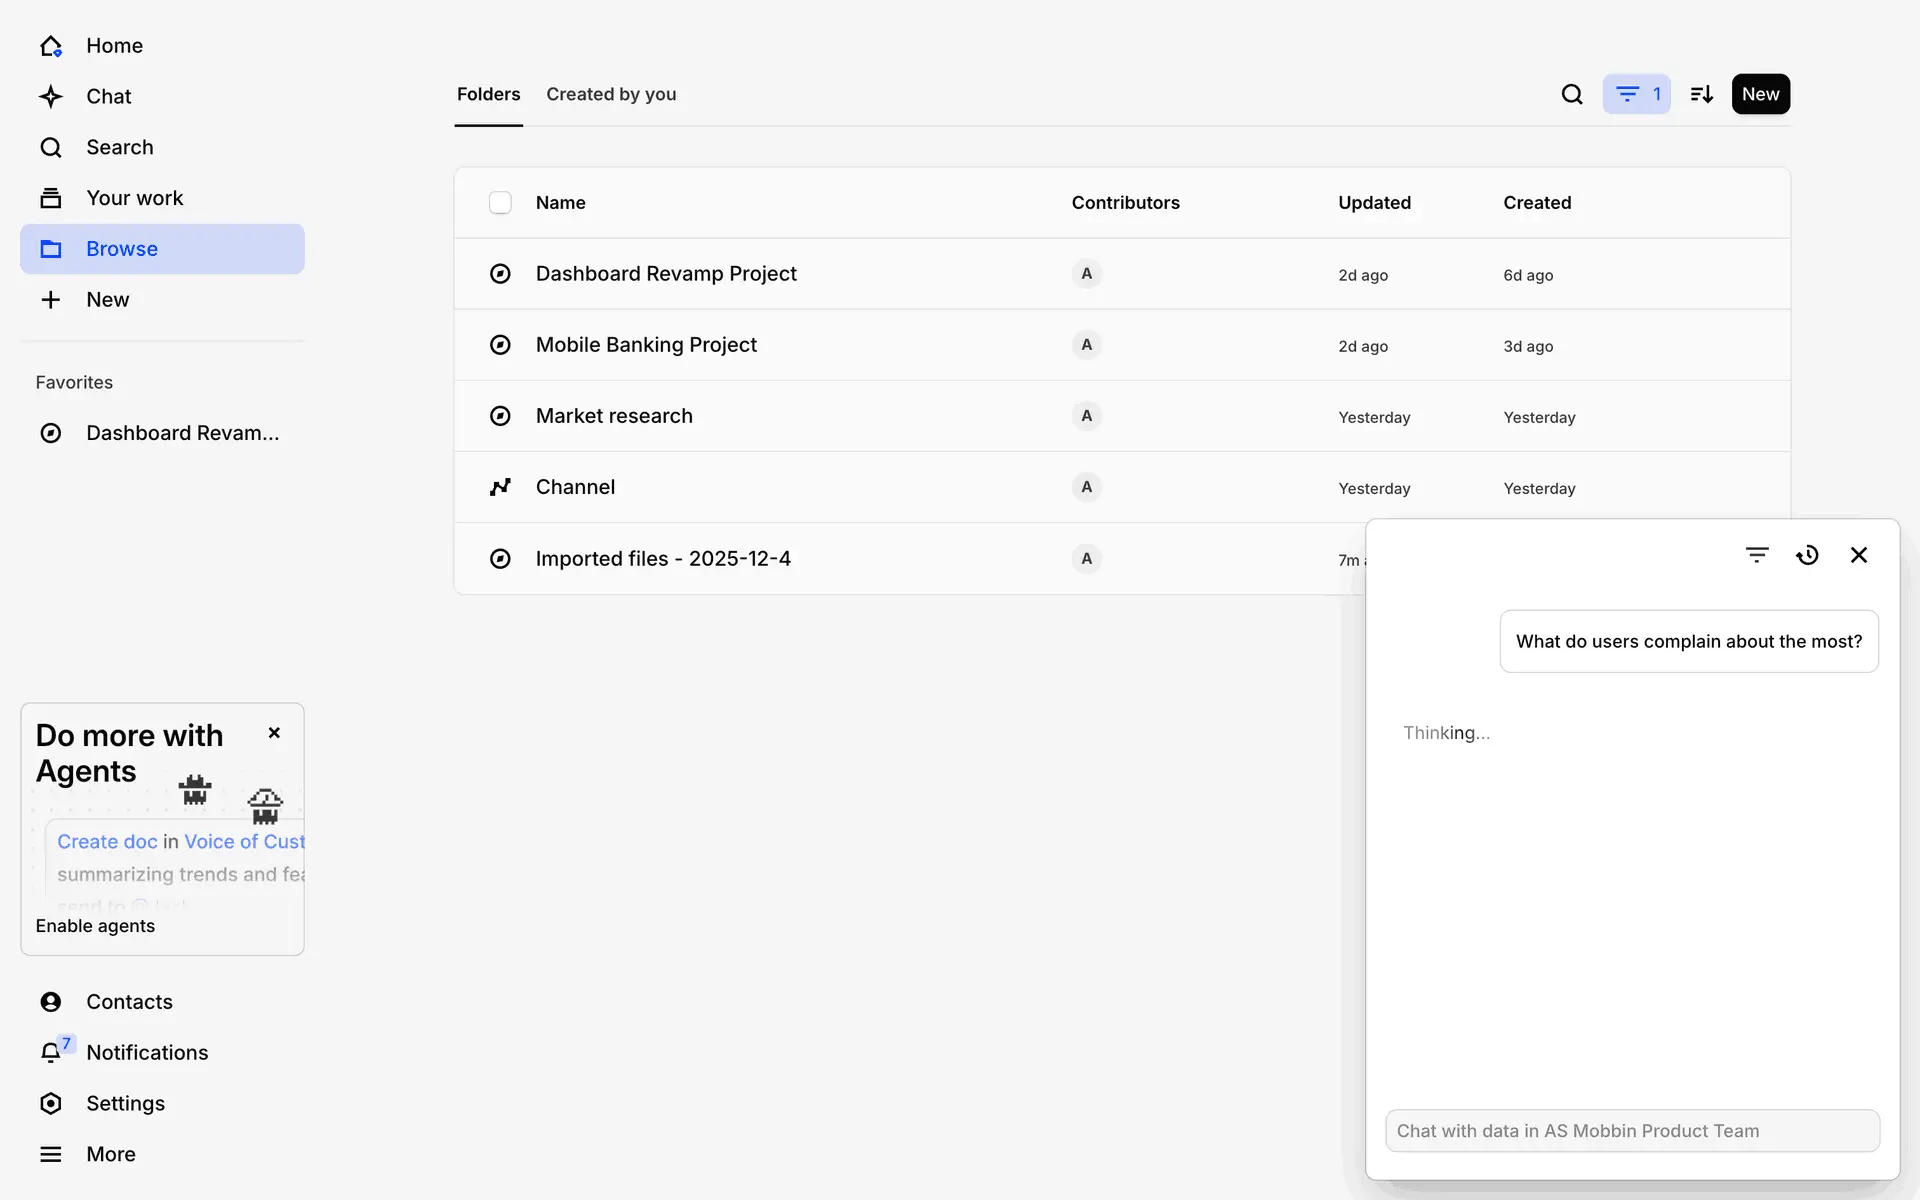Open Settings from the sidebar
This screenshot has width=1920, height=1200.
[125, 1103]
